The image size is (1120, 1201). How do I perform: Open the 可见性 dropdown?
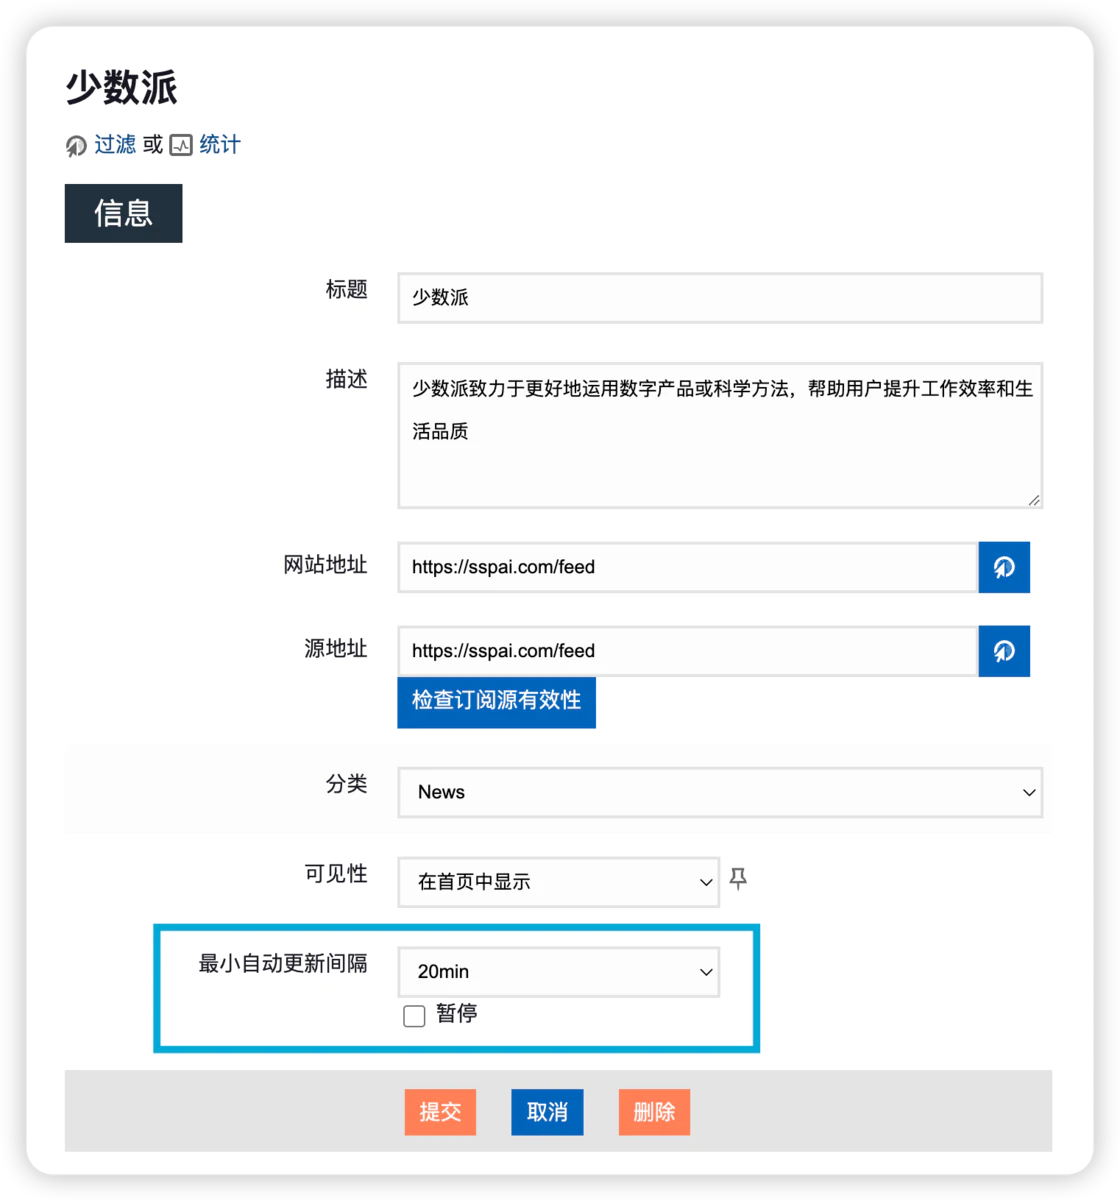tap(558, 882)
